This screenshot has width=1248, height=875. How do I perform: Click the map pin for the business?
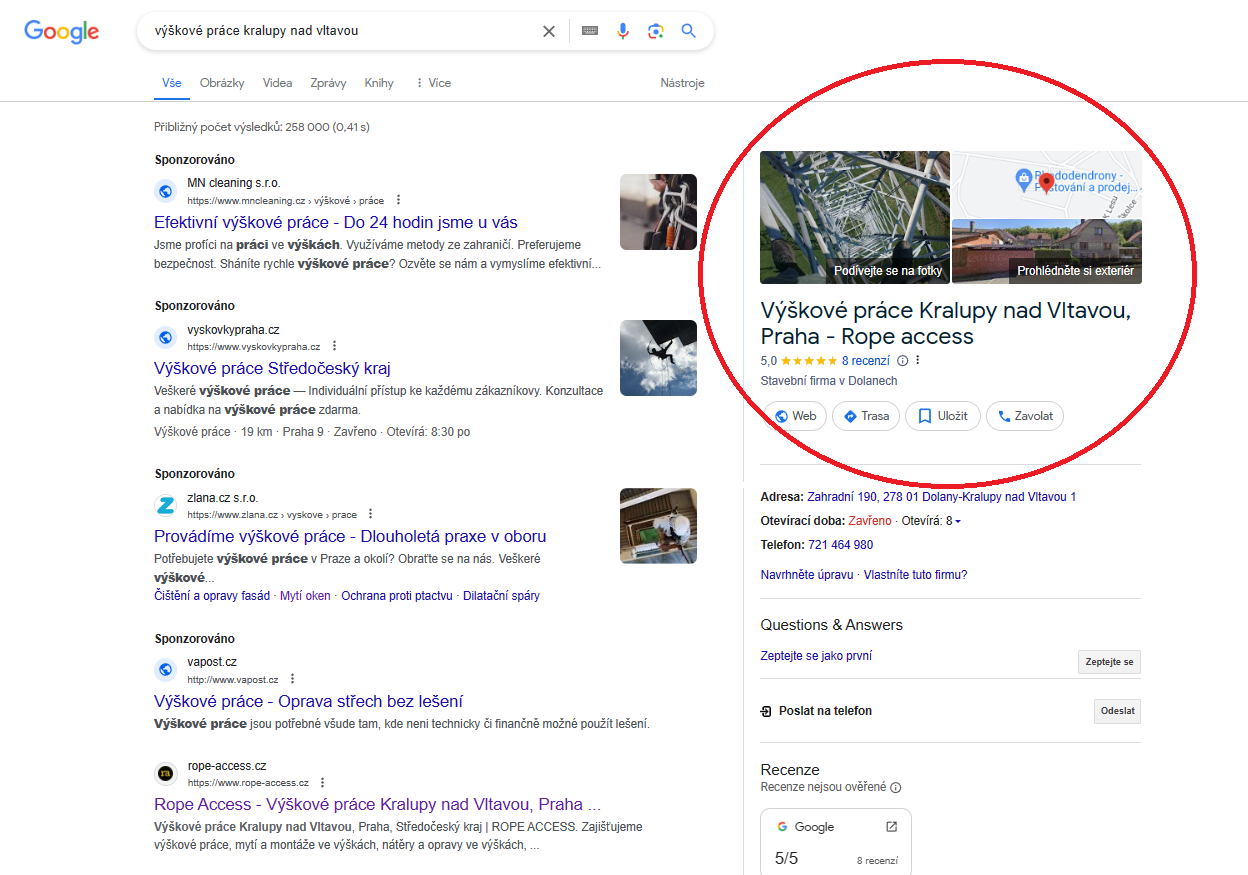coord(1047,183)
